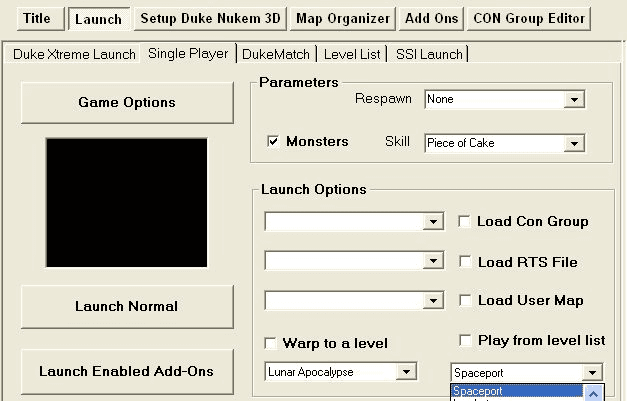Click Launch Enabled Add-Ons button

127,371
